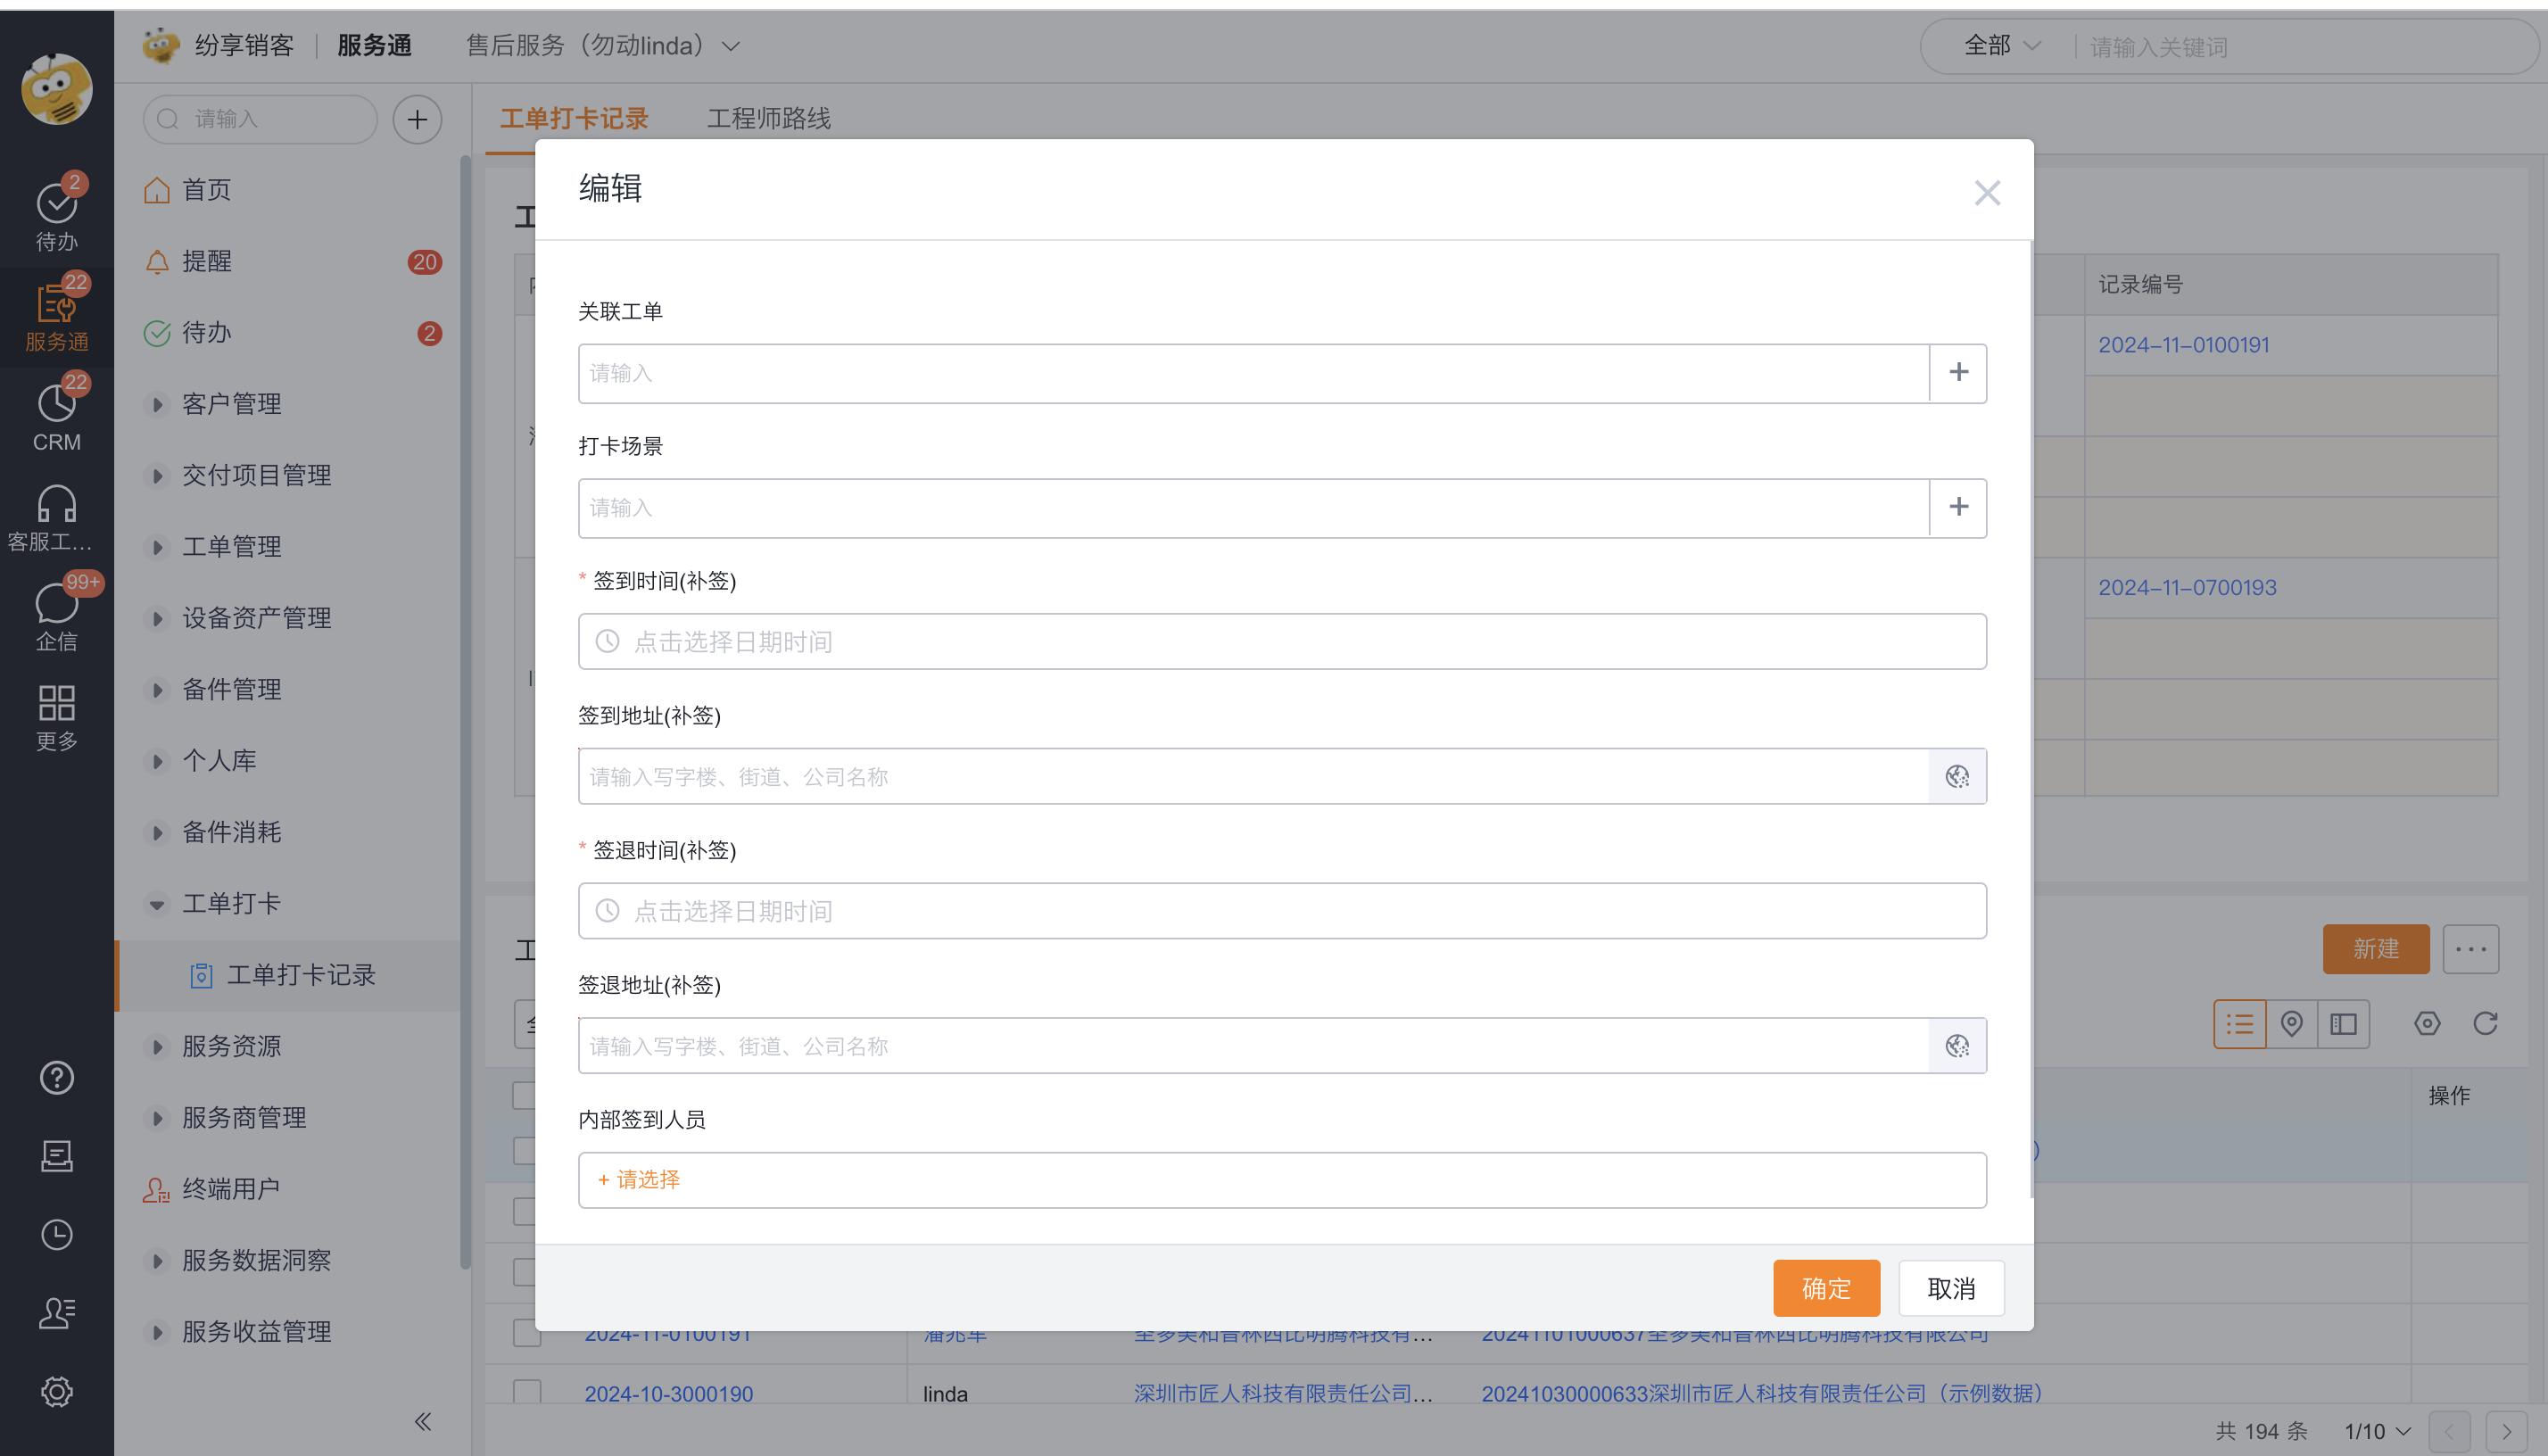Click the clock history icon in sidebar
Image resolution: width=2548 pixels, height=1456 pixels.
pyautogui.click(x=56, y=1234)
